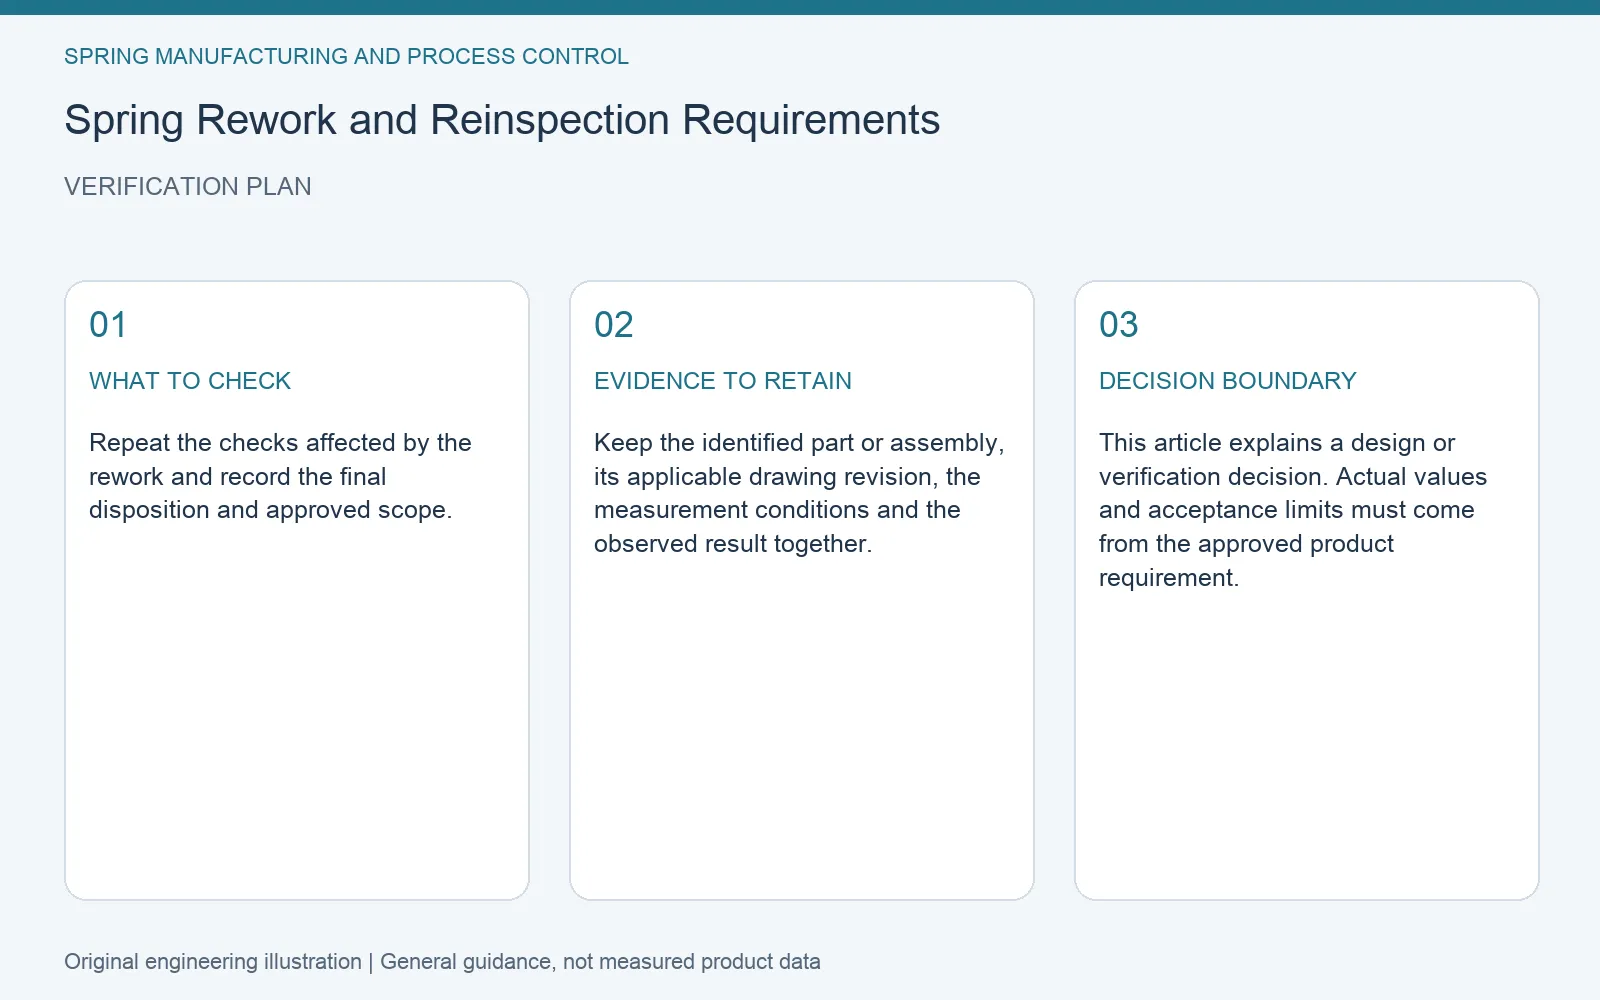This screenshot has height=1000, width=1600.
Task: Click card number '03'
Action: click(x=1119, y=325)
